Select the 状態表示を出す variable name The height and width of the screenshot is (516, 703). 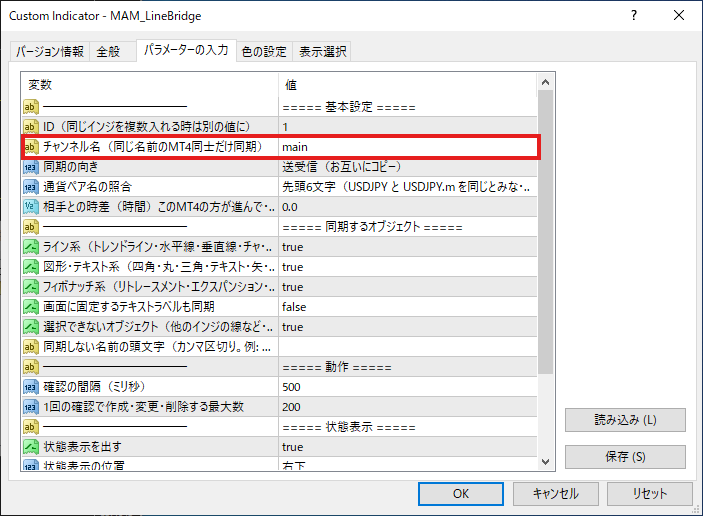82,447
